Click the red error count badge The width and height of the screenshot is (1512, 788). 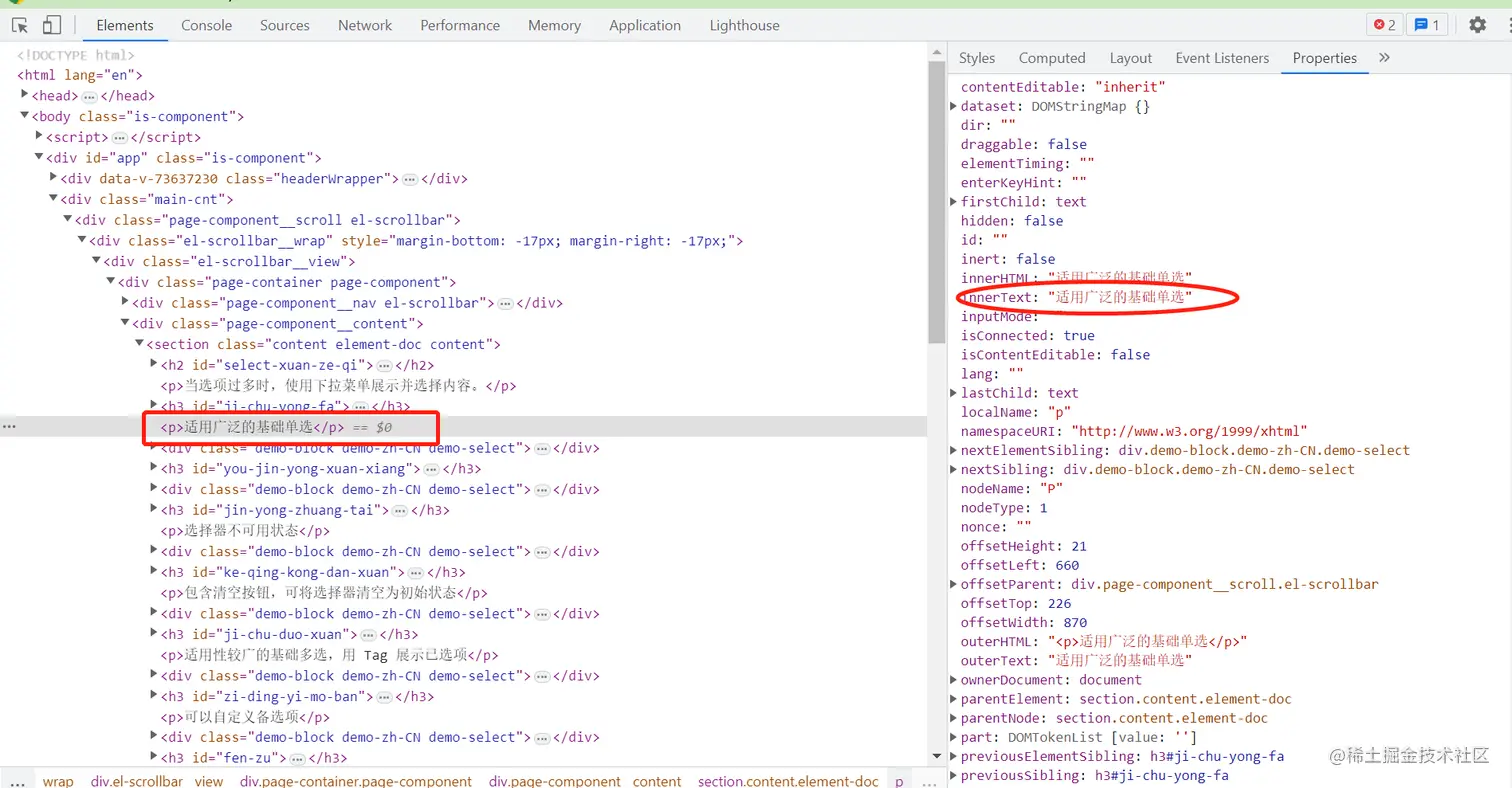(1384, 25)
